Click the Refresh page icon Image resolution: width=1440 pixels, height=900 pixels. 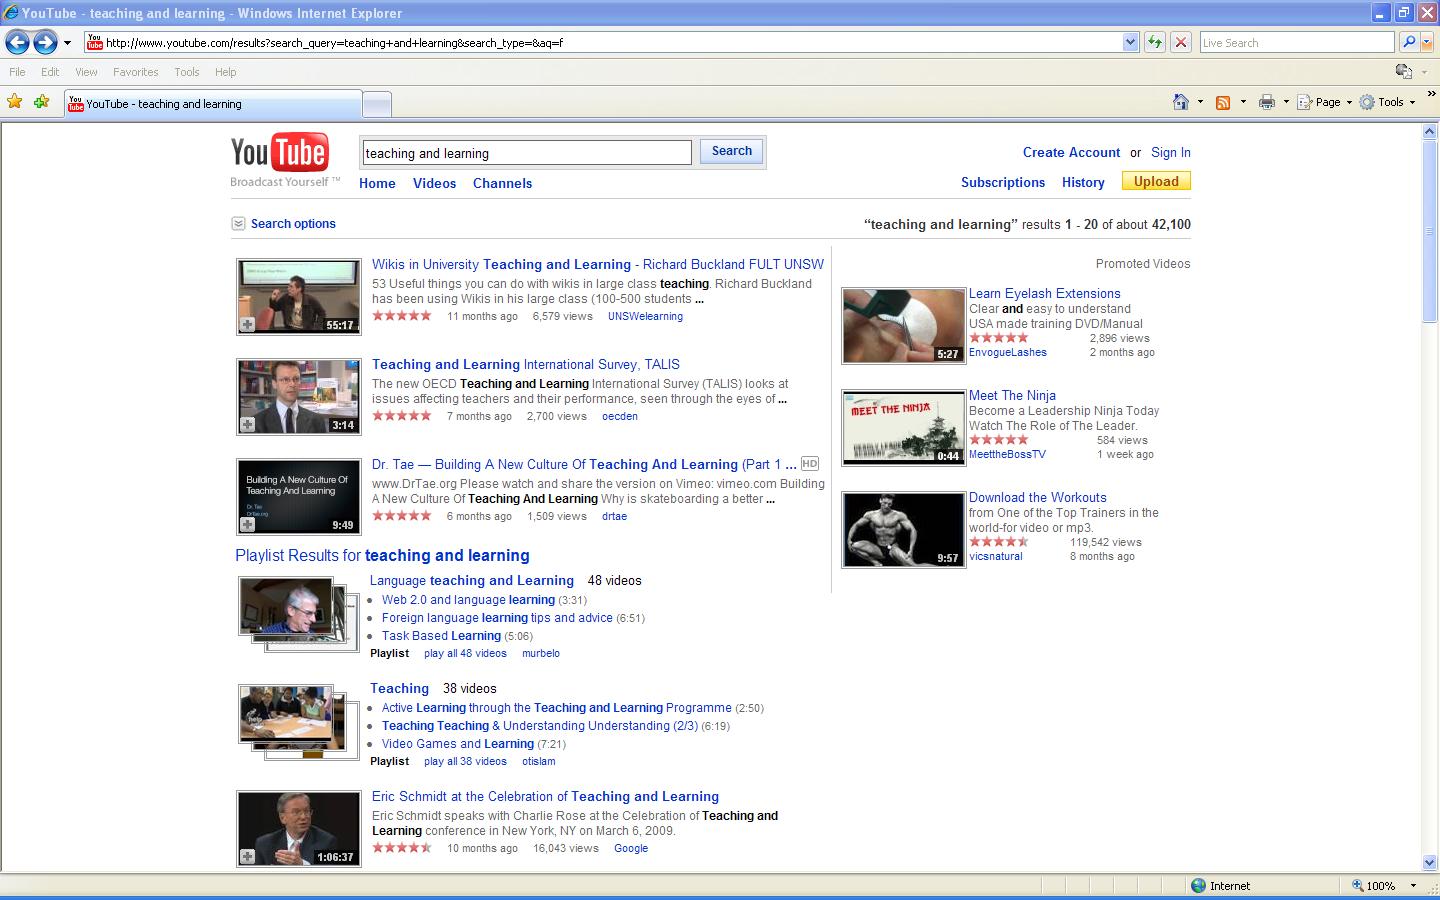pyautogui.click(x=1155, y=42)
